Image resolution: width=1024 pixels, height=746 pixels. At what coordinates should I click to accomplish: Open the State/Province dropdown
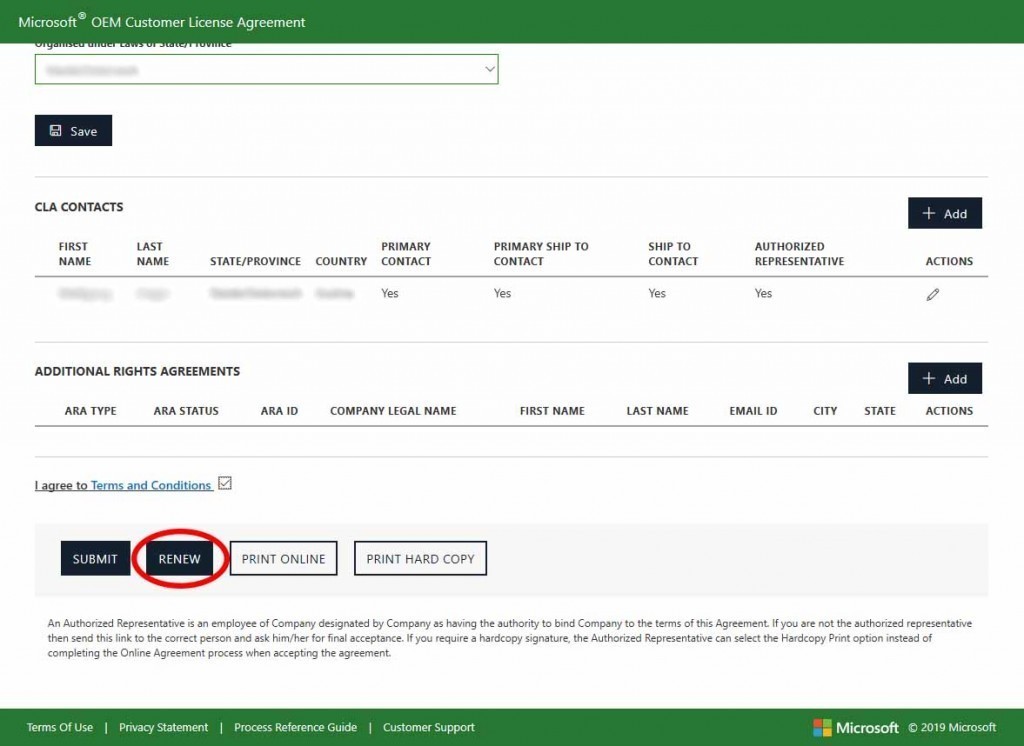[266, 69]
